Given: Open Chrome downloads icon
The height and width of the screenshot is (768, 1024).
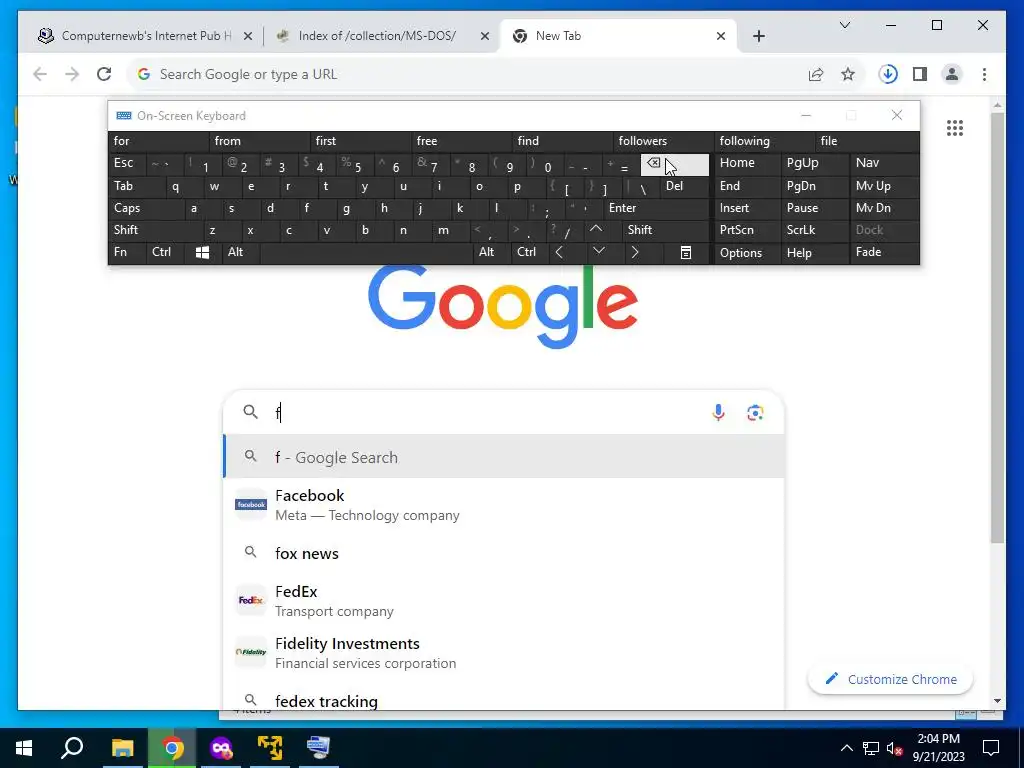Looking at the screenshot, I should [x=888, y=74].
